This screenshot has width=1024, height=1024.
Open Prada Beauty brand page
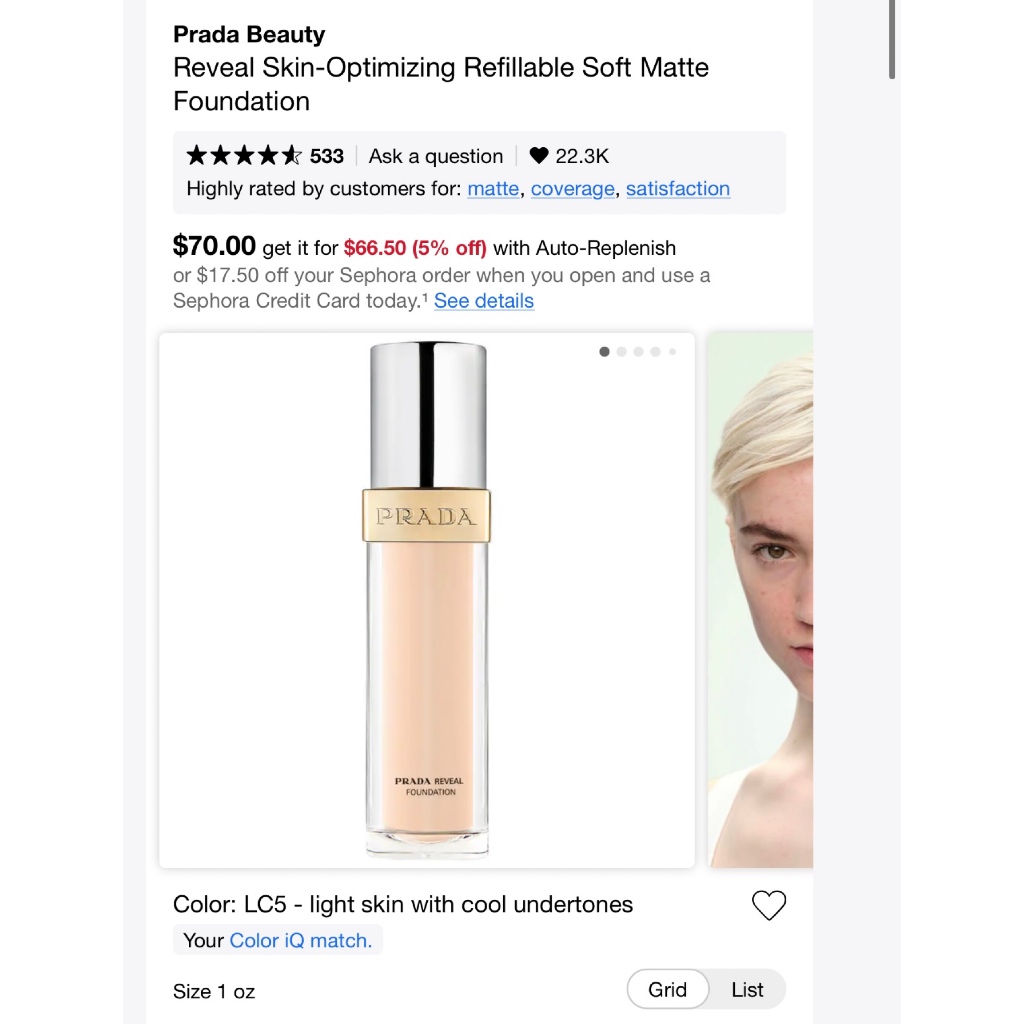click(x=249, y=34)
